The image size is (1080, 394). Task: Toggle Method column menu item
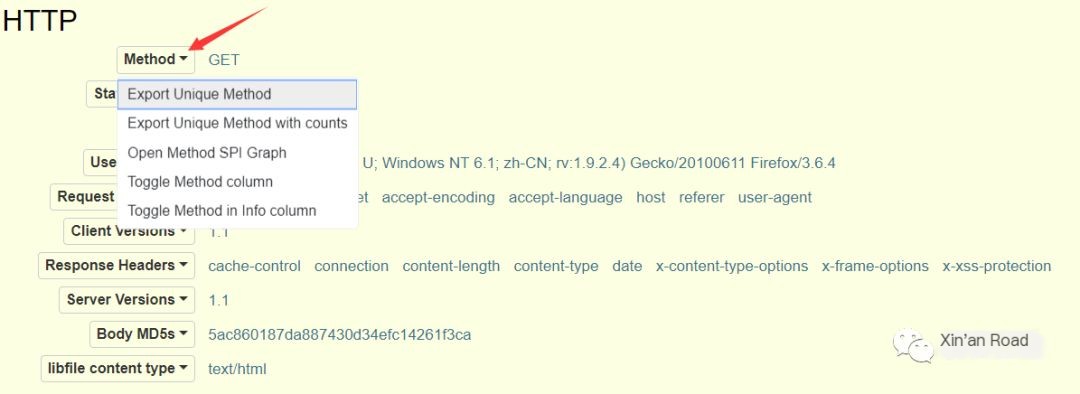coord(237,182)
